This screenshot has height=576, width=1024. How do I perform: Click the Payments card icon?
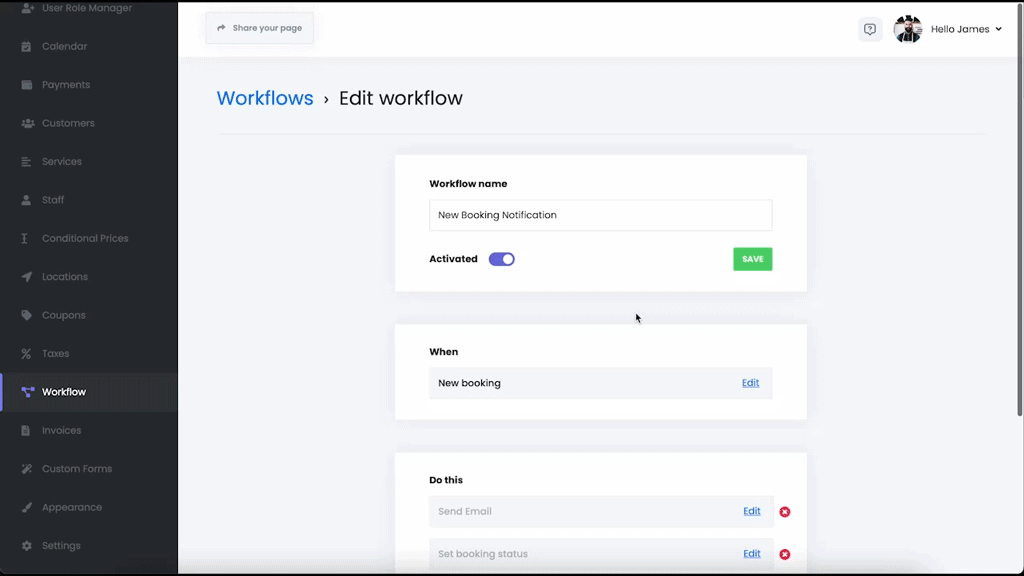(27, 85)
